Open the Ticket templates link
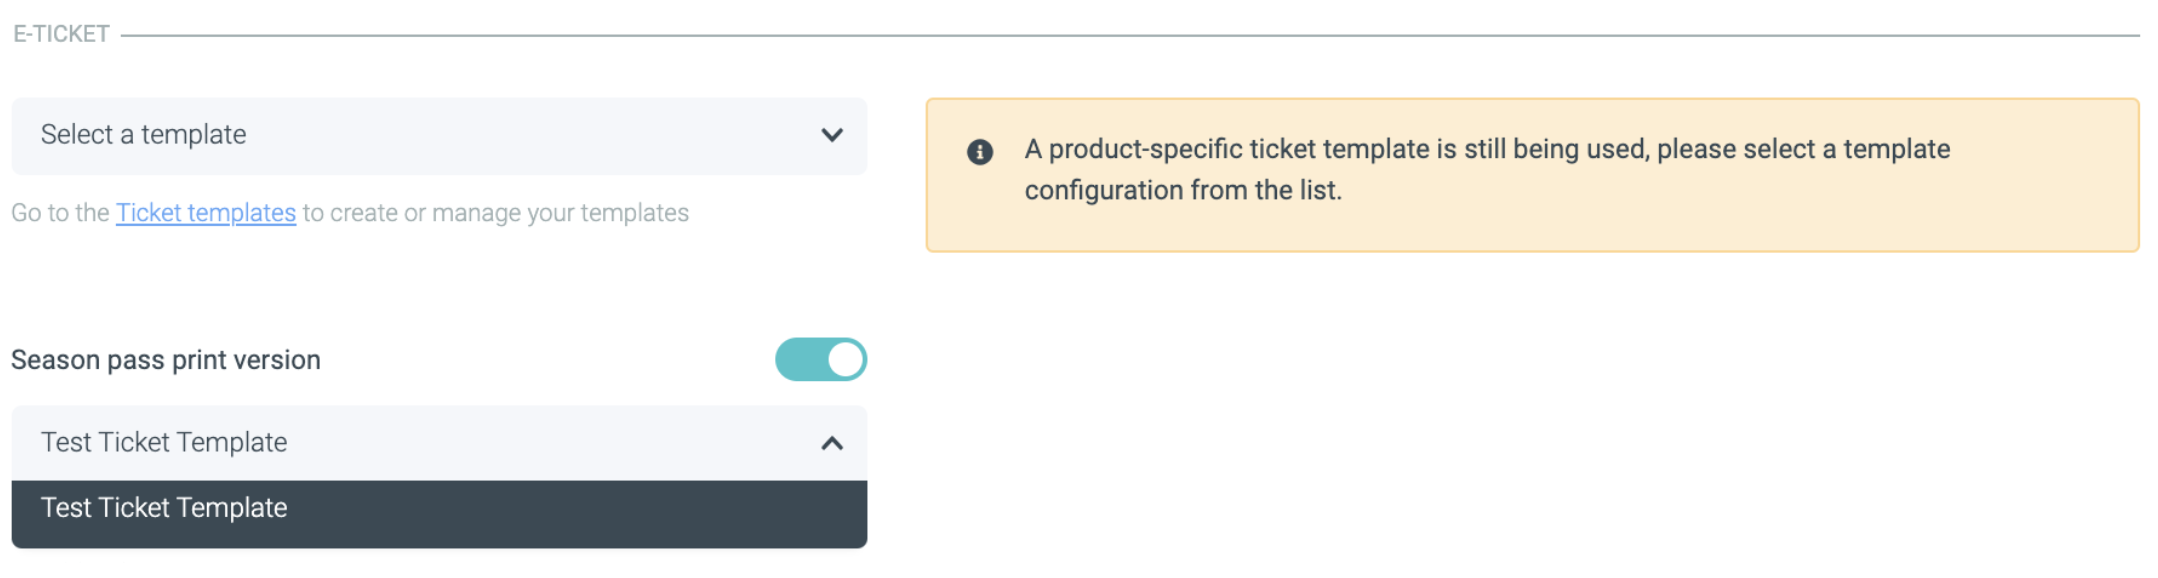This screenshot has height=578, width=2158. click(206, 213)
